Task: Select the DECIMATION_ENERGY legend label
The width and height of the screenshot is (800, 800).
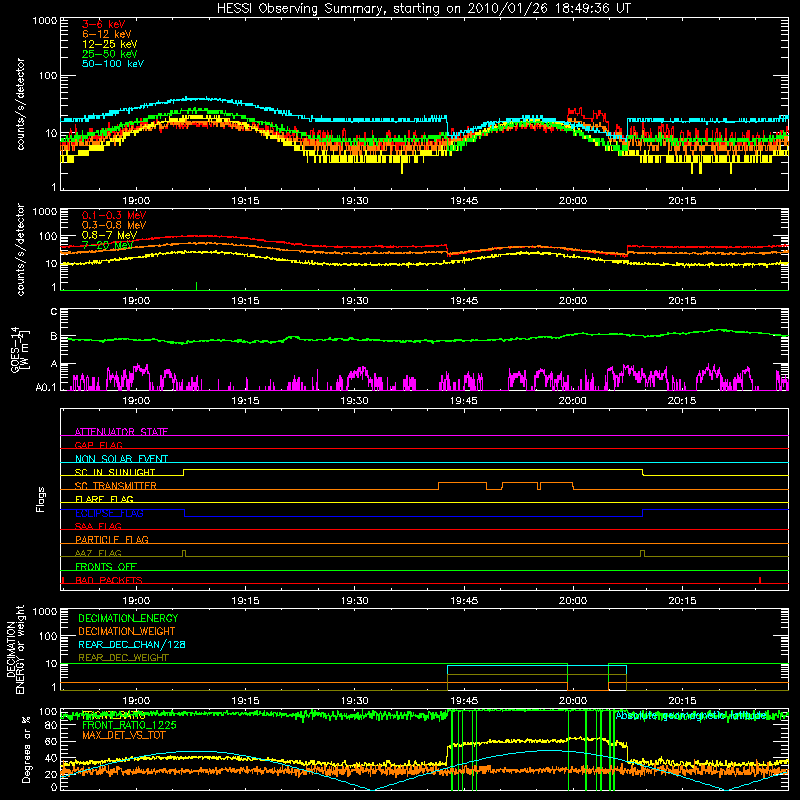Action: click(128, 618)
